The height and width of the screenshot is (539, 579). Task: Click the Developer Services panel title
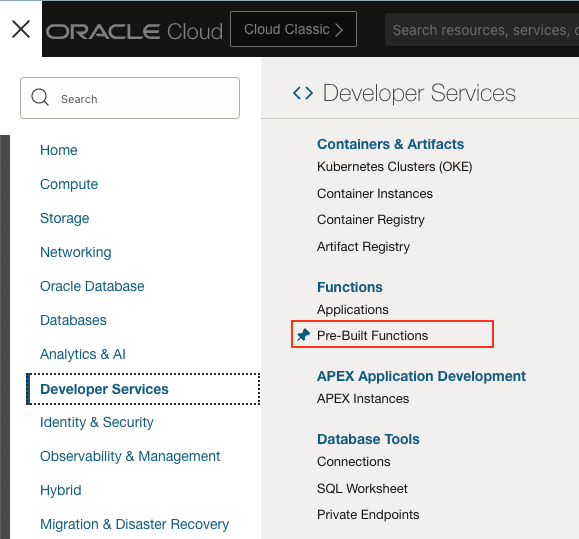419,93
